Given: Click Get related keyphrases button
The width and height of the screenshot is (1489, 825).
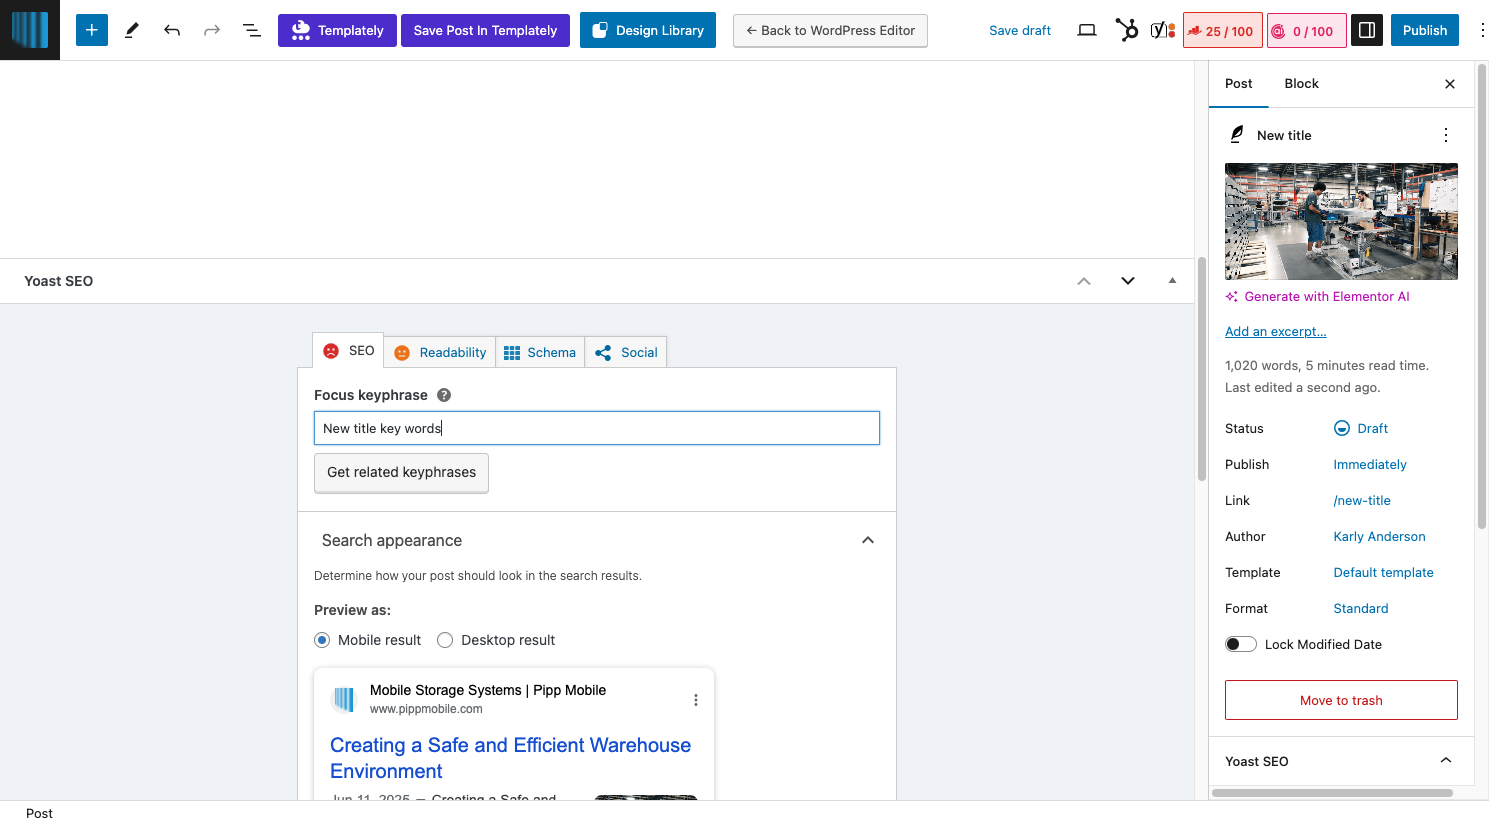Looking at the screenshot, I should (x=401, y=472).
